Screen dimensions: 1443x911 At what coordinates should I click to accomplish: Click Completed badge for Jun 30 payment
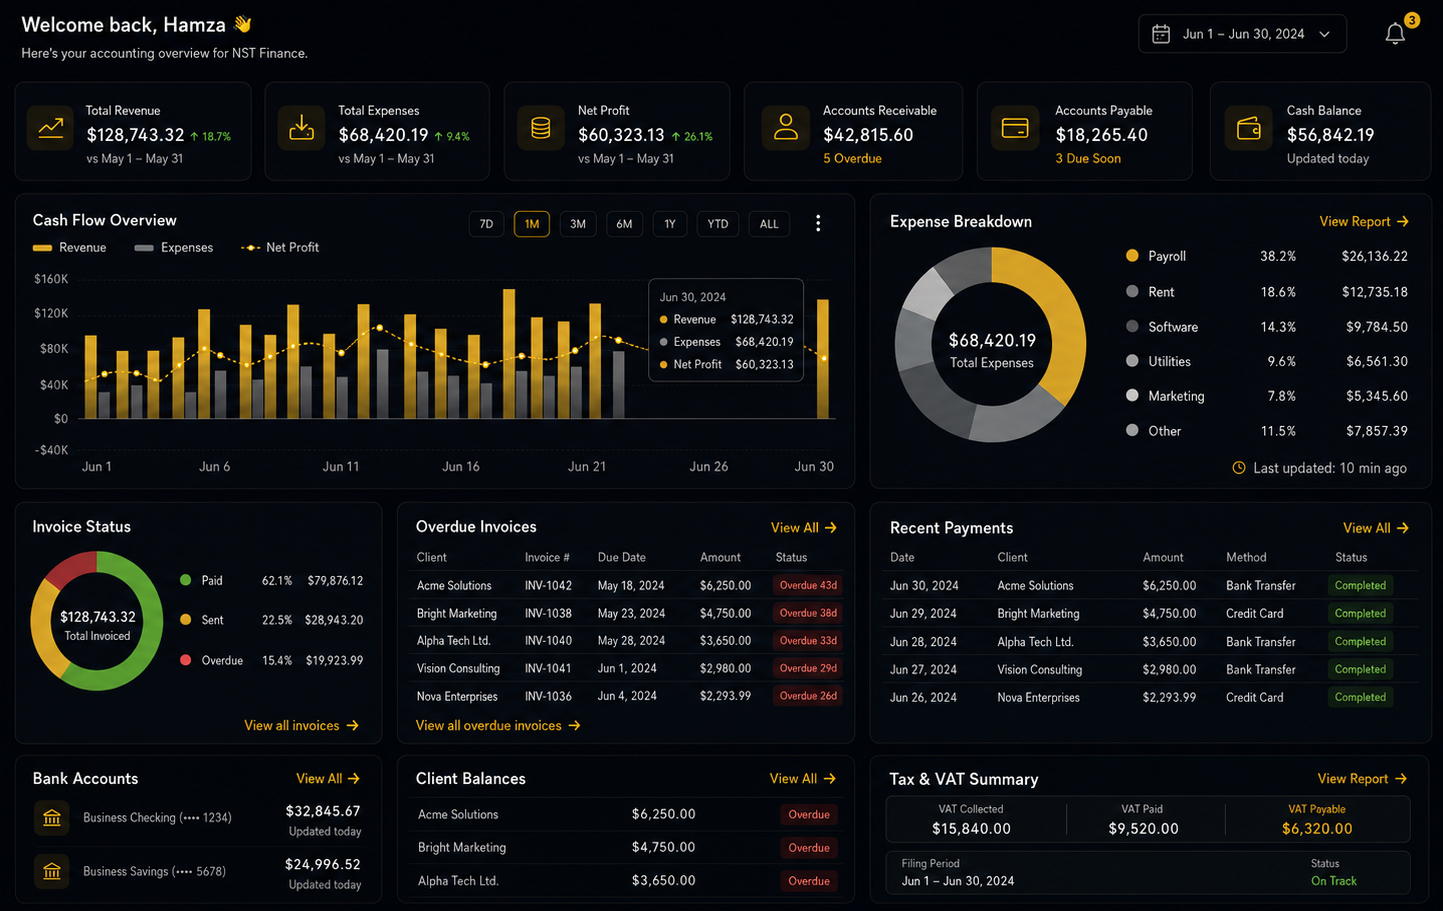point(1360,586)
